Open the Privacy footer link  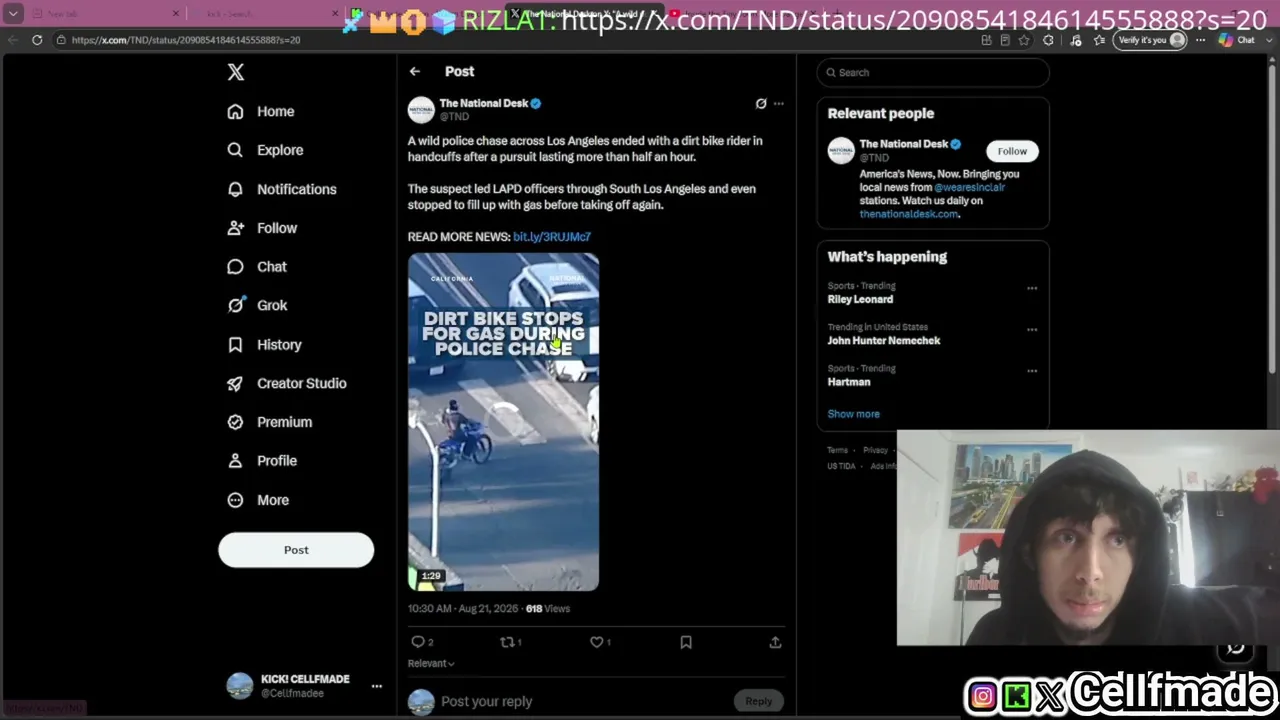[875, 450]
